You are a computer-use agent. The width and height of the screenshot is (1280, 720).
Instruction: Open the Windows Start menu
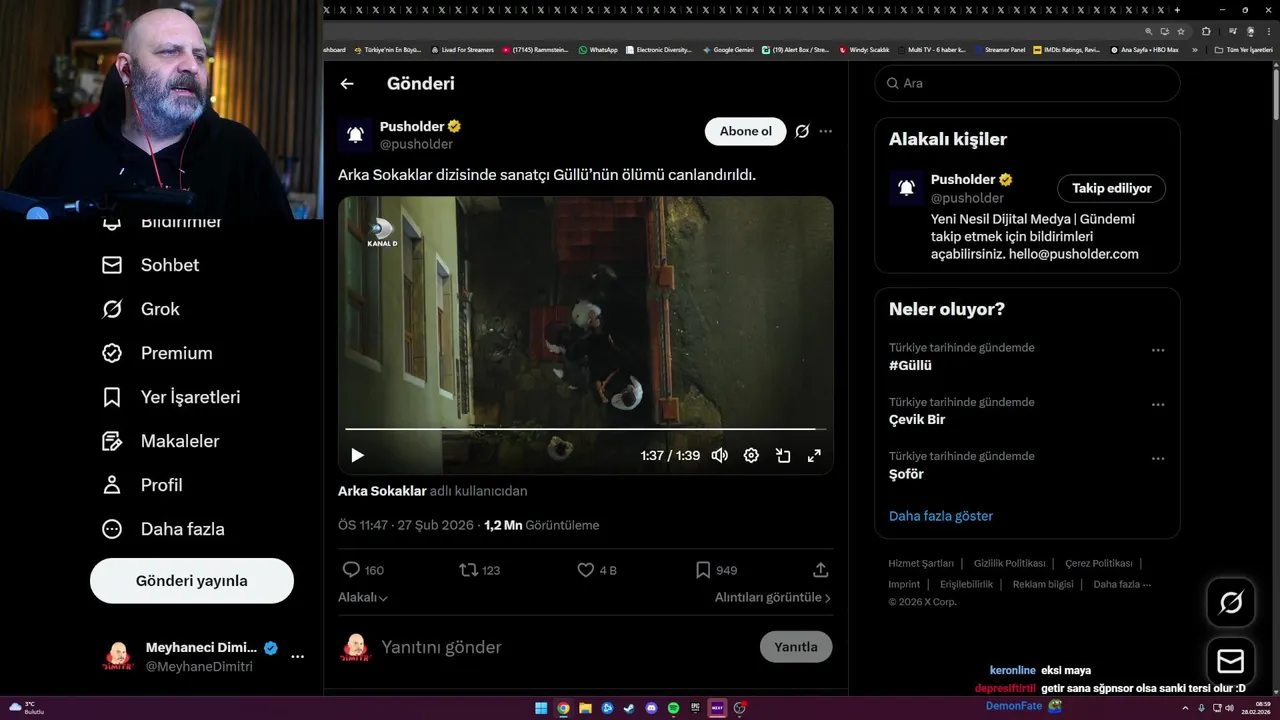coord(541,708)
